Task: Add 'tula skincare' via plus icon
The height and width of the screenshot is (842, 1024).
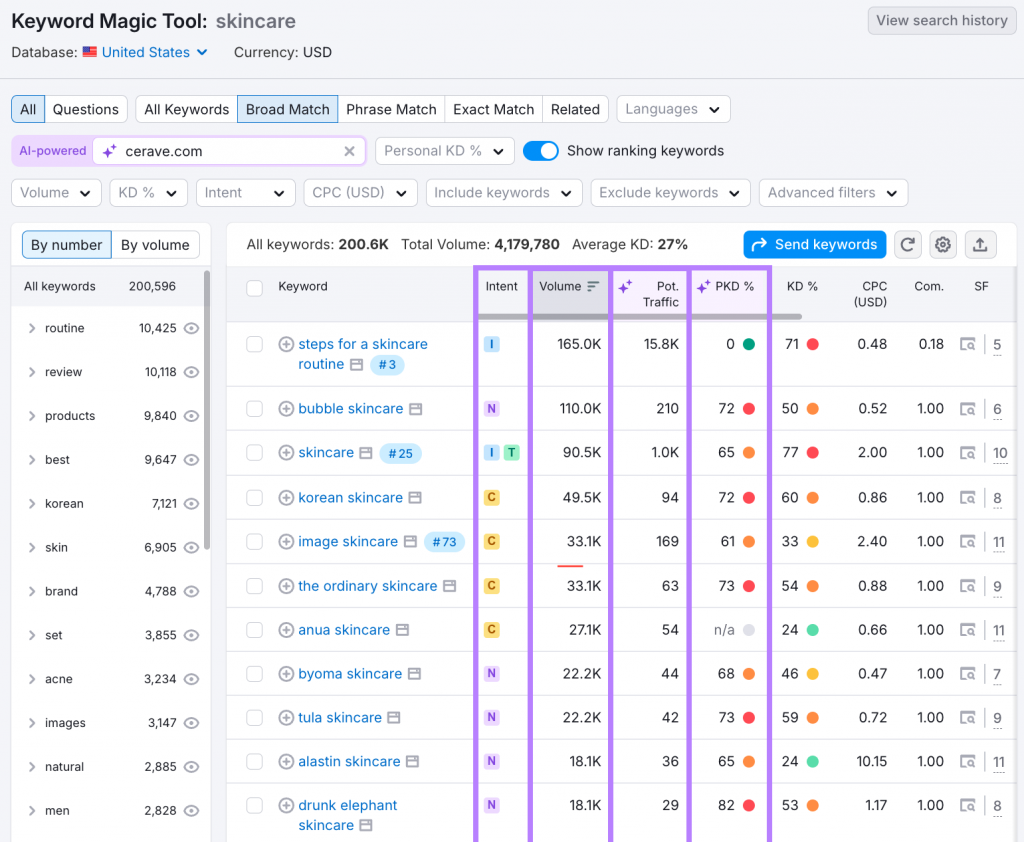Action: point(286,718)
